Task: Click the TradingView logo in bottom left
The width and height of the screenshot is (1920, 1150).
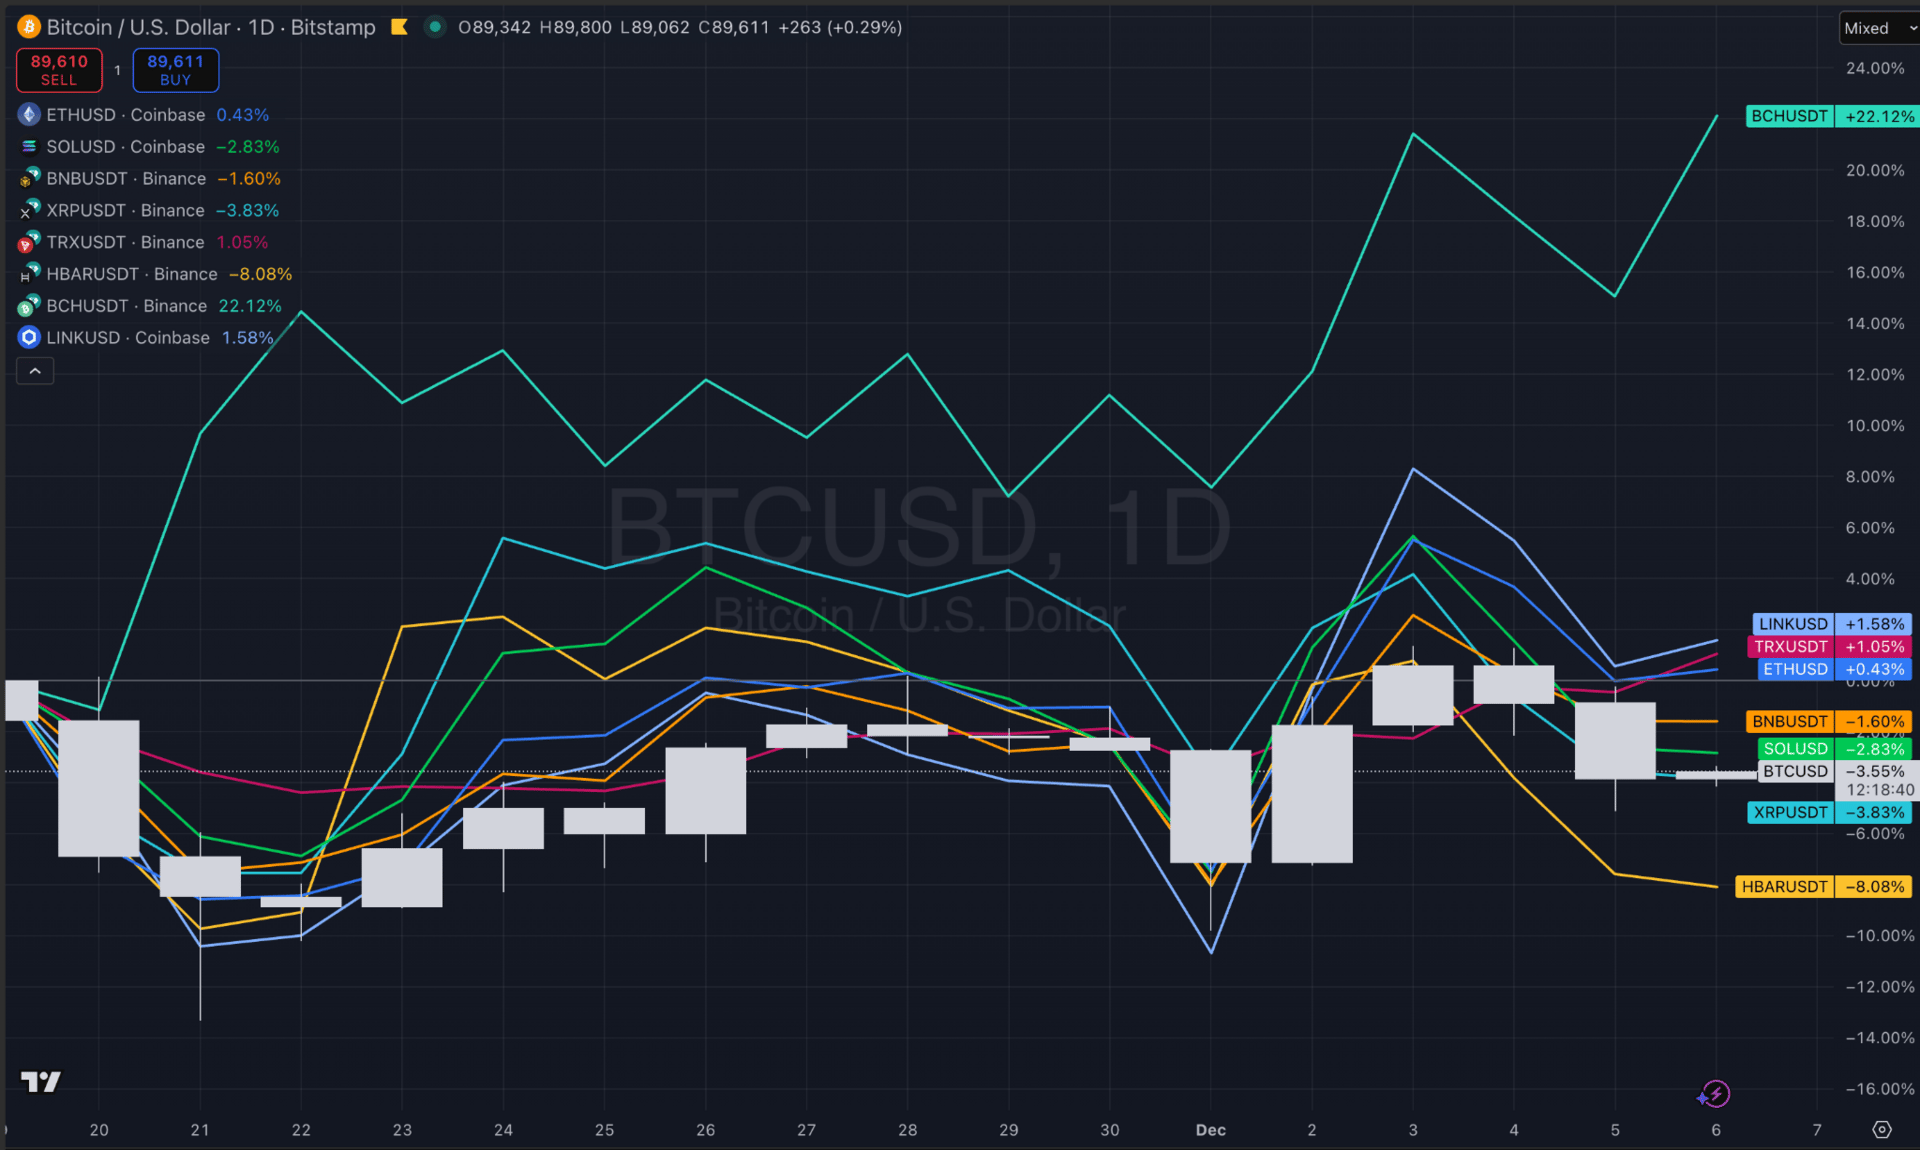Action: click(41, 1081)
